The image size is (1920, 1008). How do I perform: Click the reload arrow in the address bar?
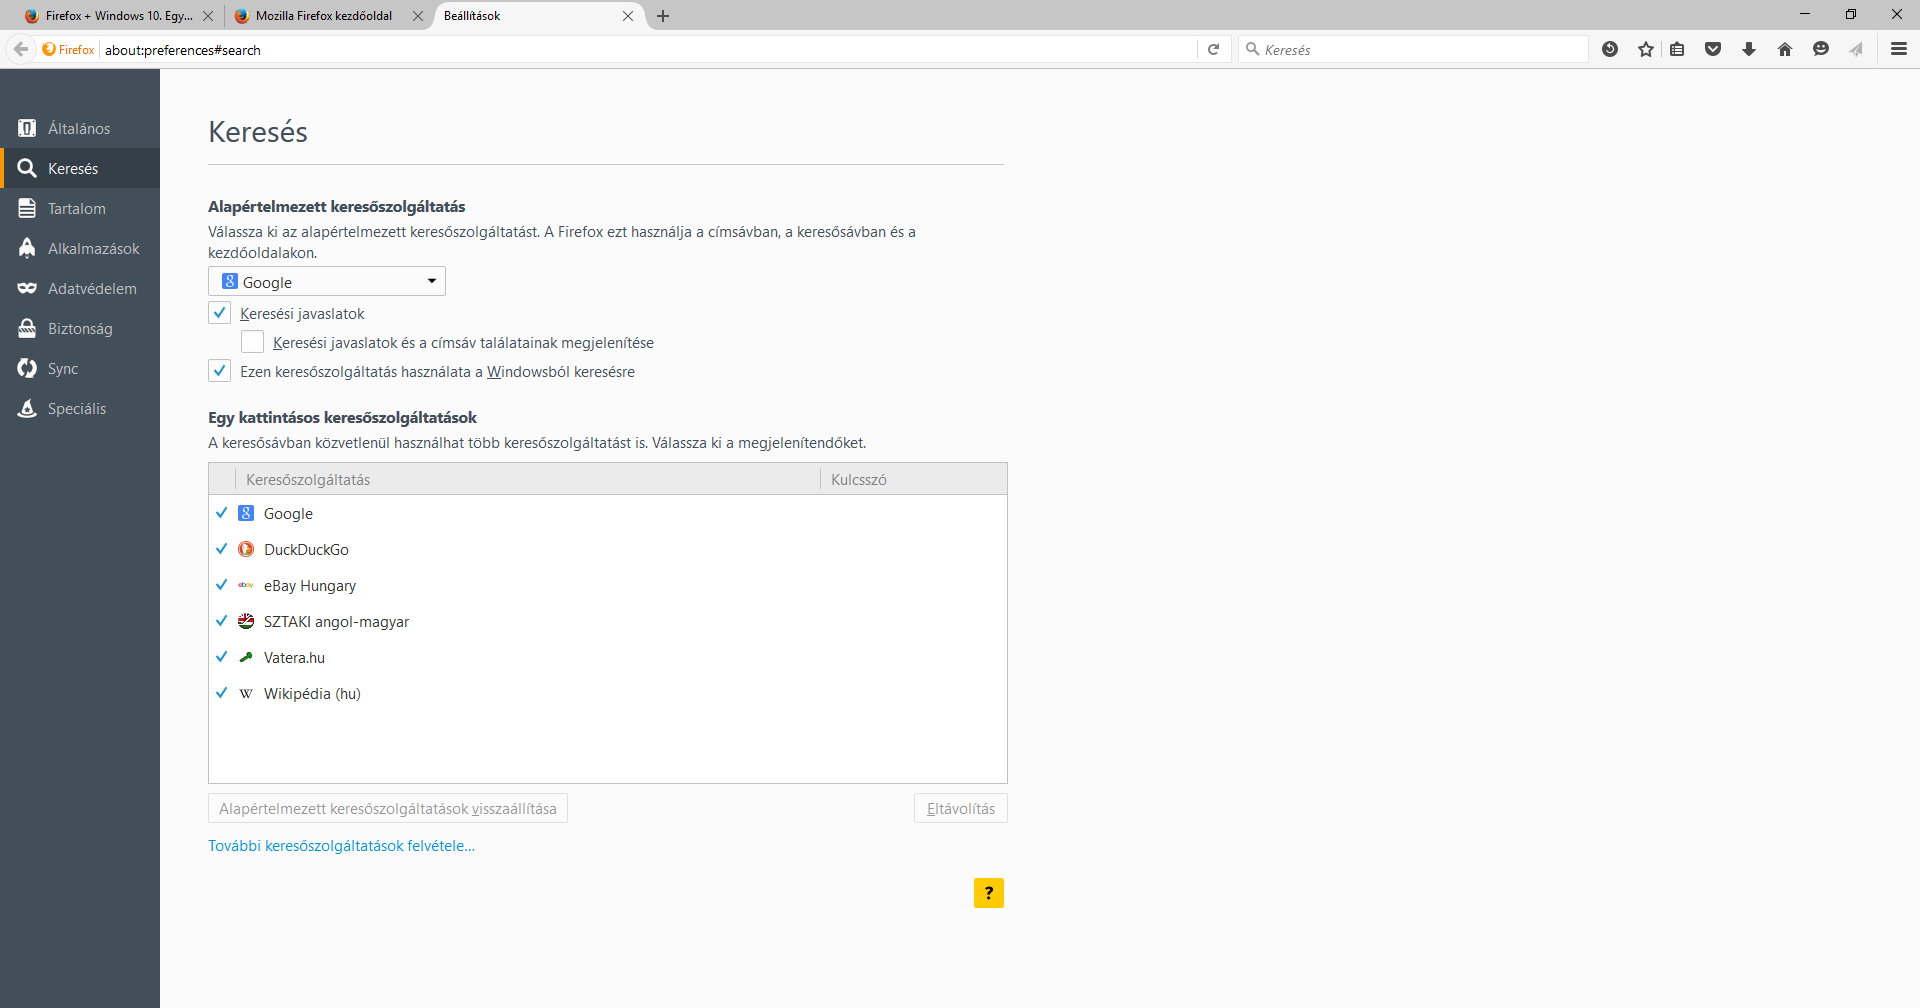tap(1214, 49)
